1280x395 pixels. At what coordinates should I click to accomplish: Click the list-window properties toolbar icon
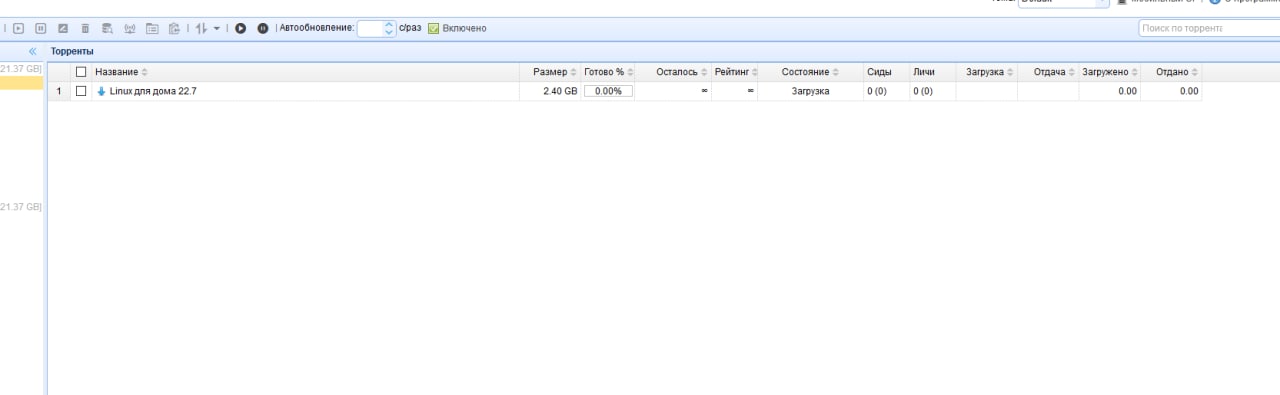(x=152, y=28)
